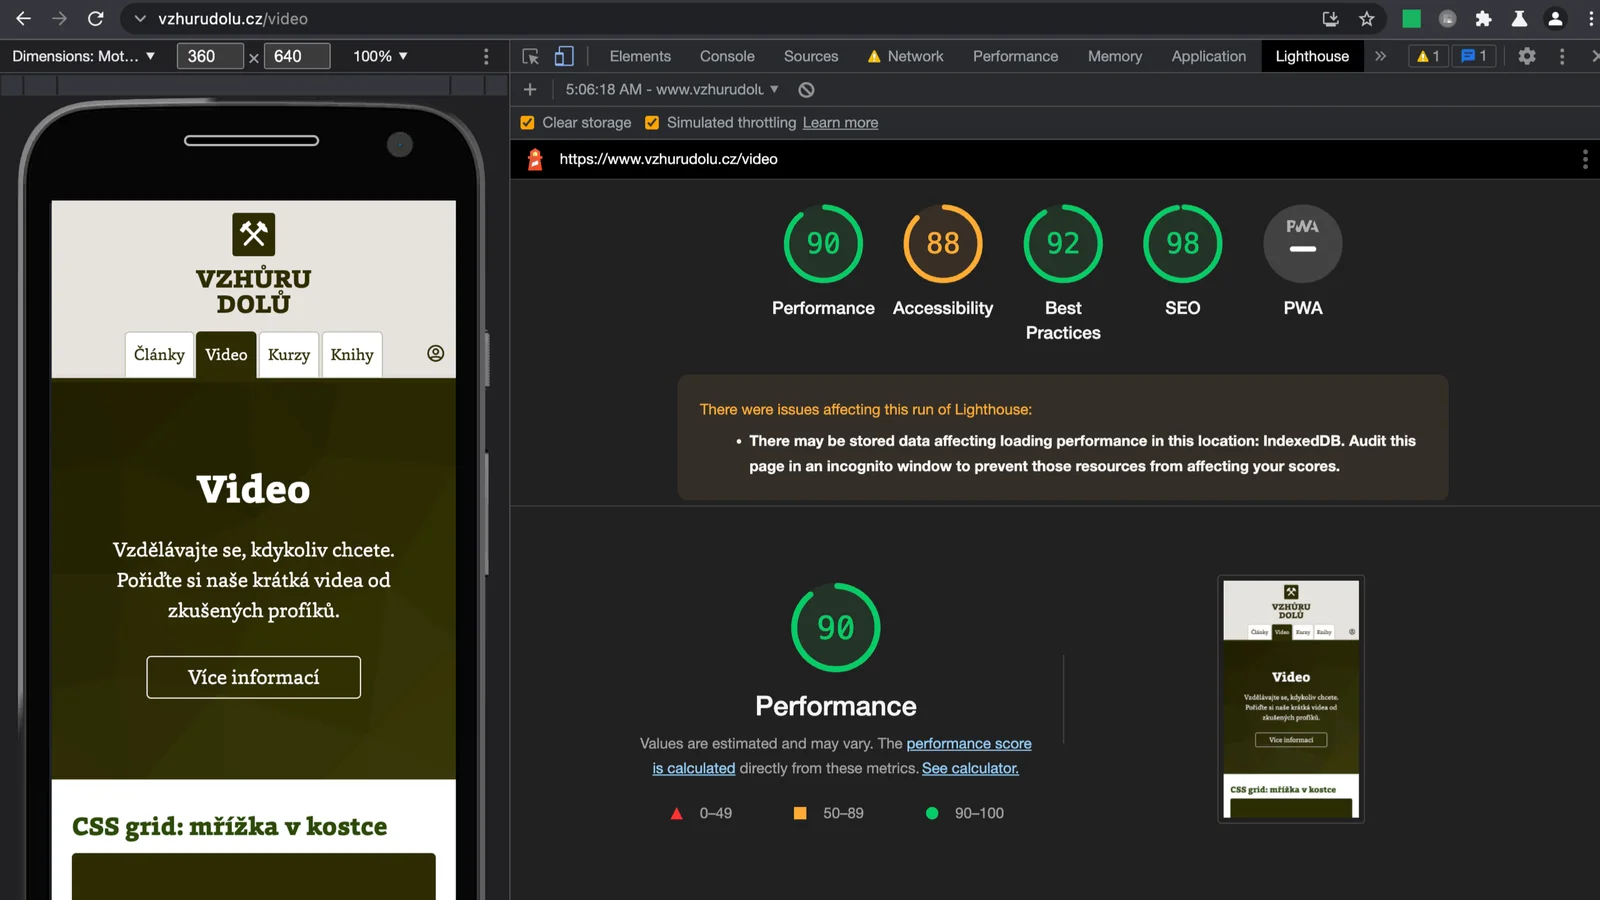The width and height of the screenshot is (1600, 900).
Task: Open DevTools settings gear
Action: pos(1526,57)
